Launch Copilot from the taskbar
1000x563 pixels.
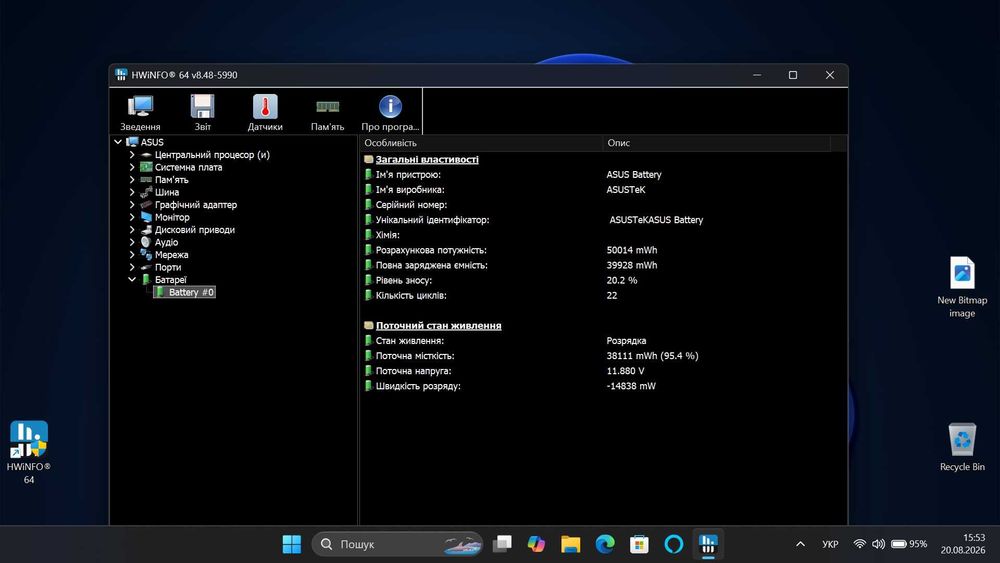536,544
